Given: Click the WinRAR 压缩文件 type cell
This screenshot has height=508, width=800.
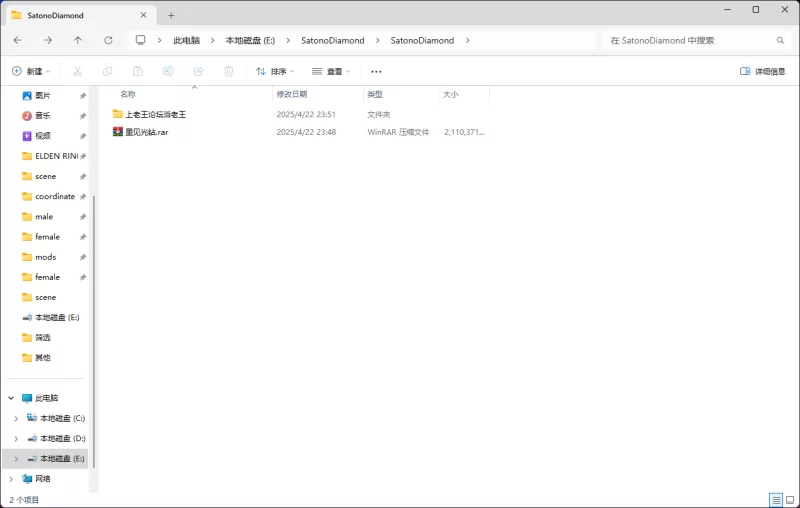Looking at the screenshot, I should (398, 132).
